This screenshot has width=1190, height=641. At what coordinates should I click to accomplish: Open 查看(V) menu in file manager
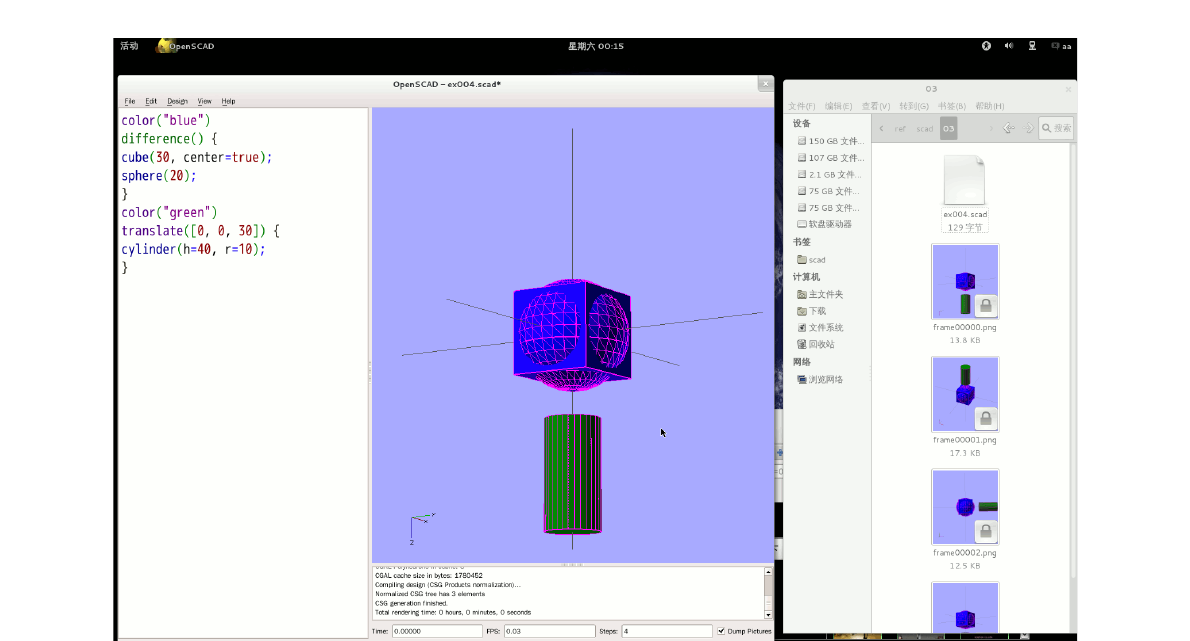pos(876,106)
